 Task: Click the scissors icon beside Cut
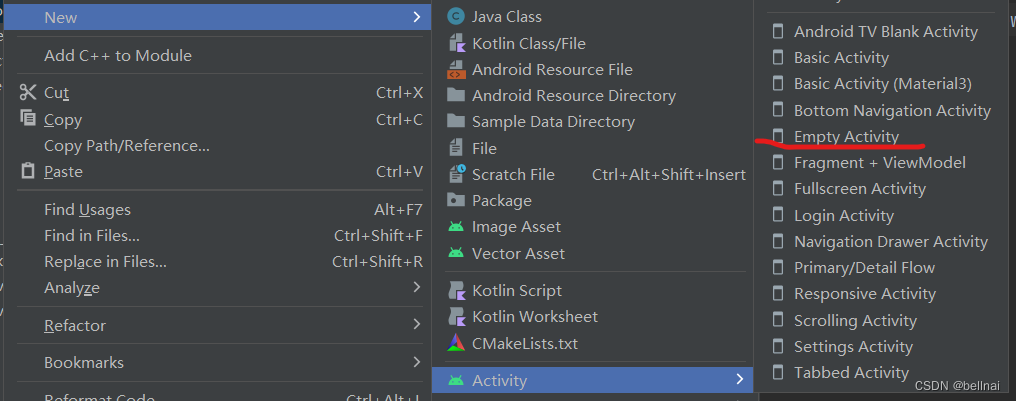click(x=28, y=93)
